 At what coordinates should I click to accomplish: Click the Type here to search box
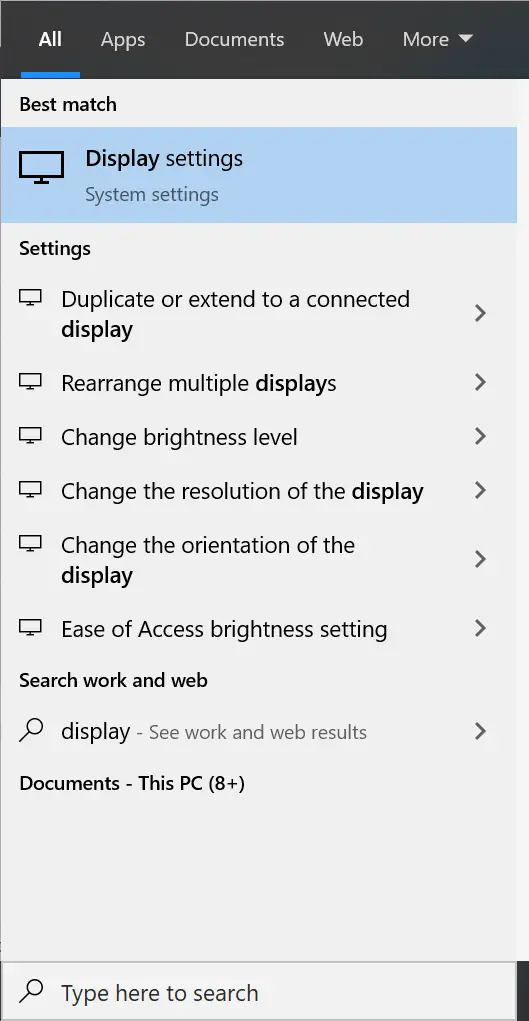point(264,992)
